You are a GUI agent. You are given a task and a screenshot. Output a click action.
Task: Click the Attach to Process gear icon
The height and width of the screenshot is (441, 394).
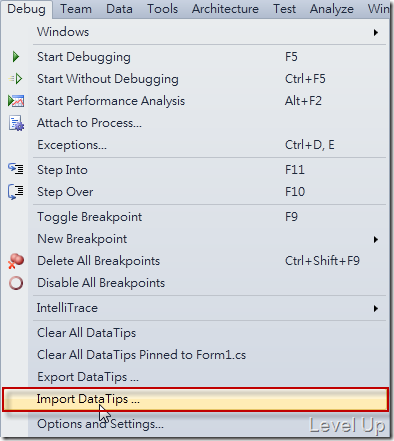(x=16, y=123)
